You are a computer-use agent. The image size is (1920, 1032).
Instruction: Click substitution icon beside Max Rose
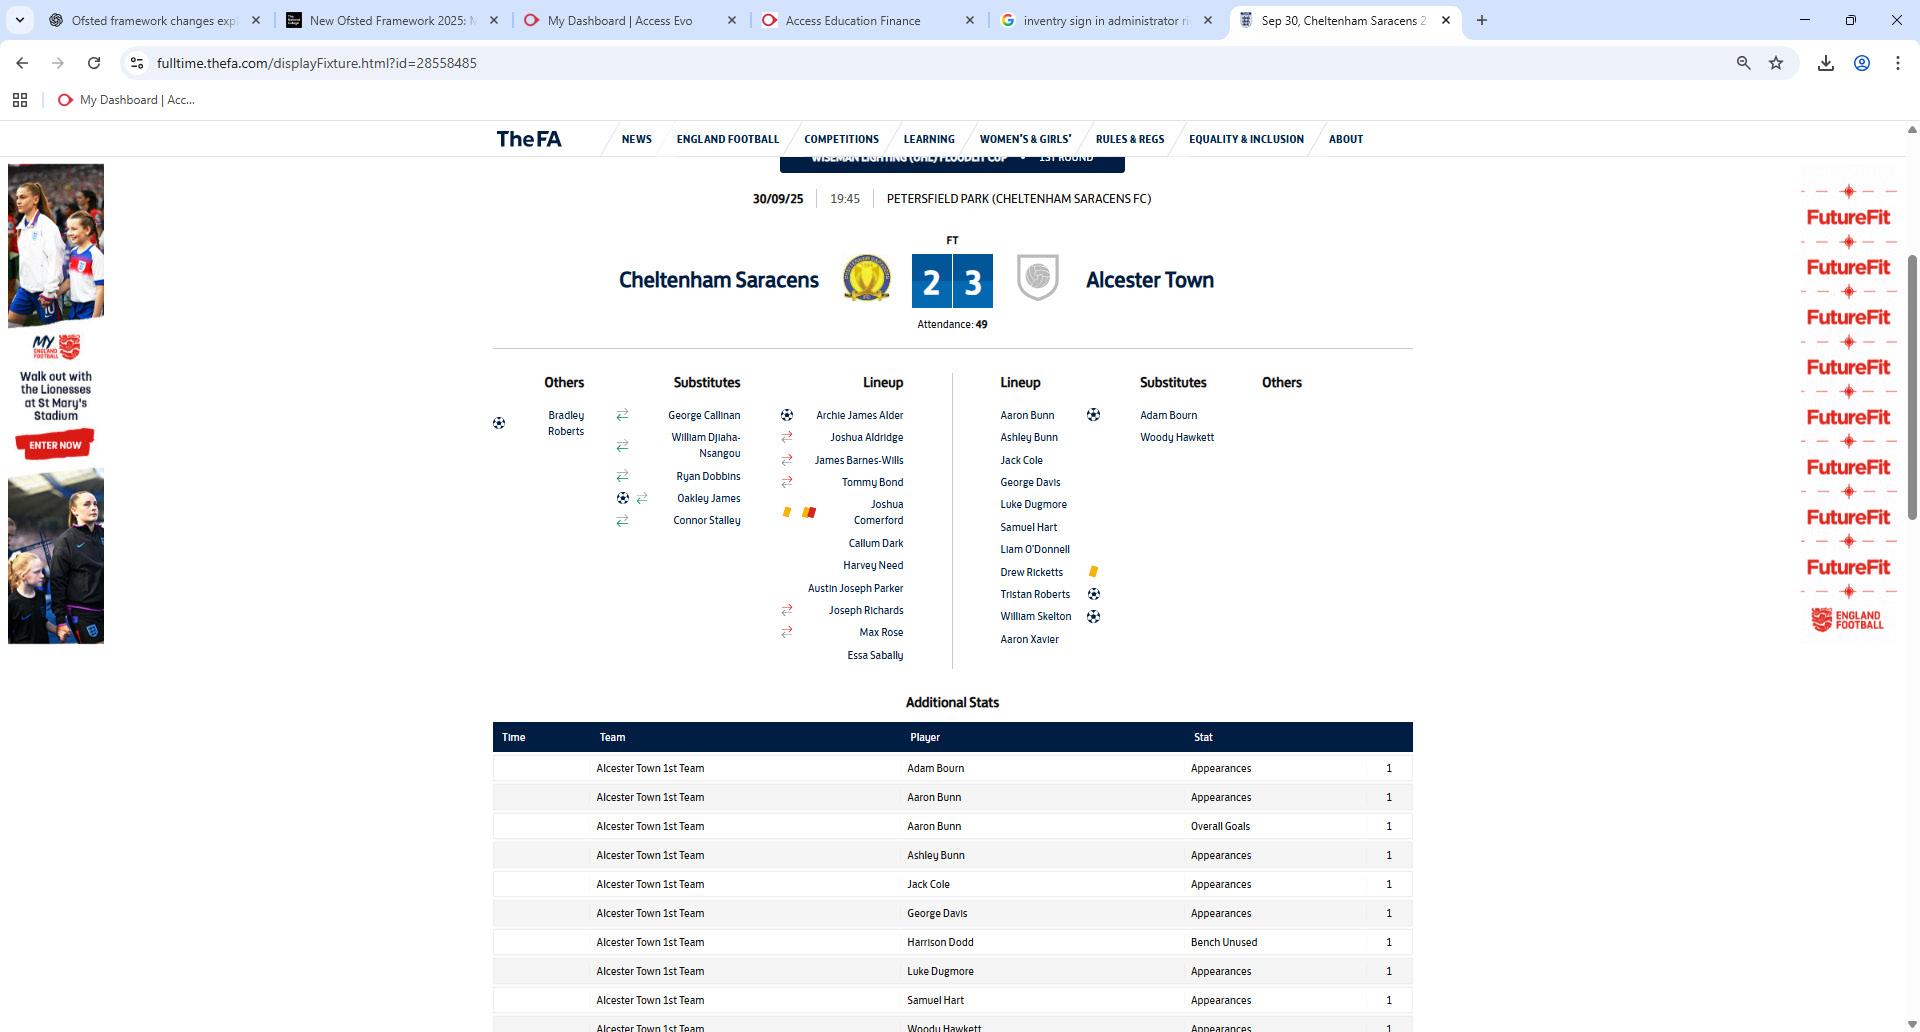pyautogui.click(x=787, y=632)
